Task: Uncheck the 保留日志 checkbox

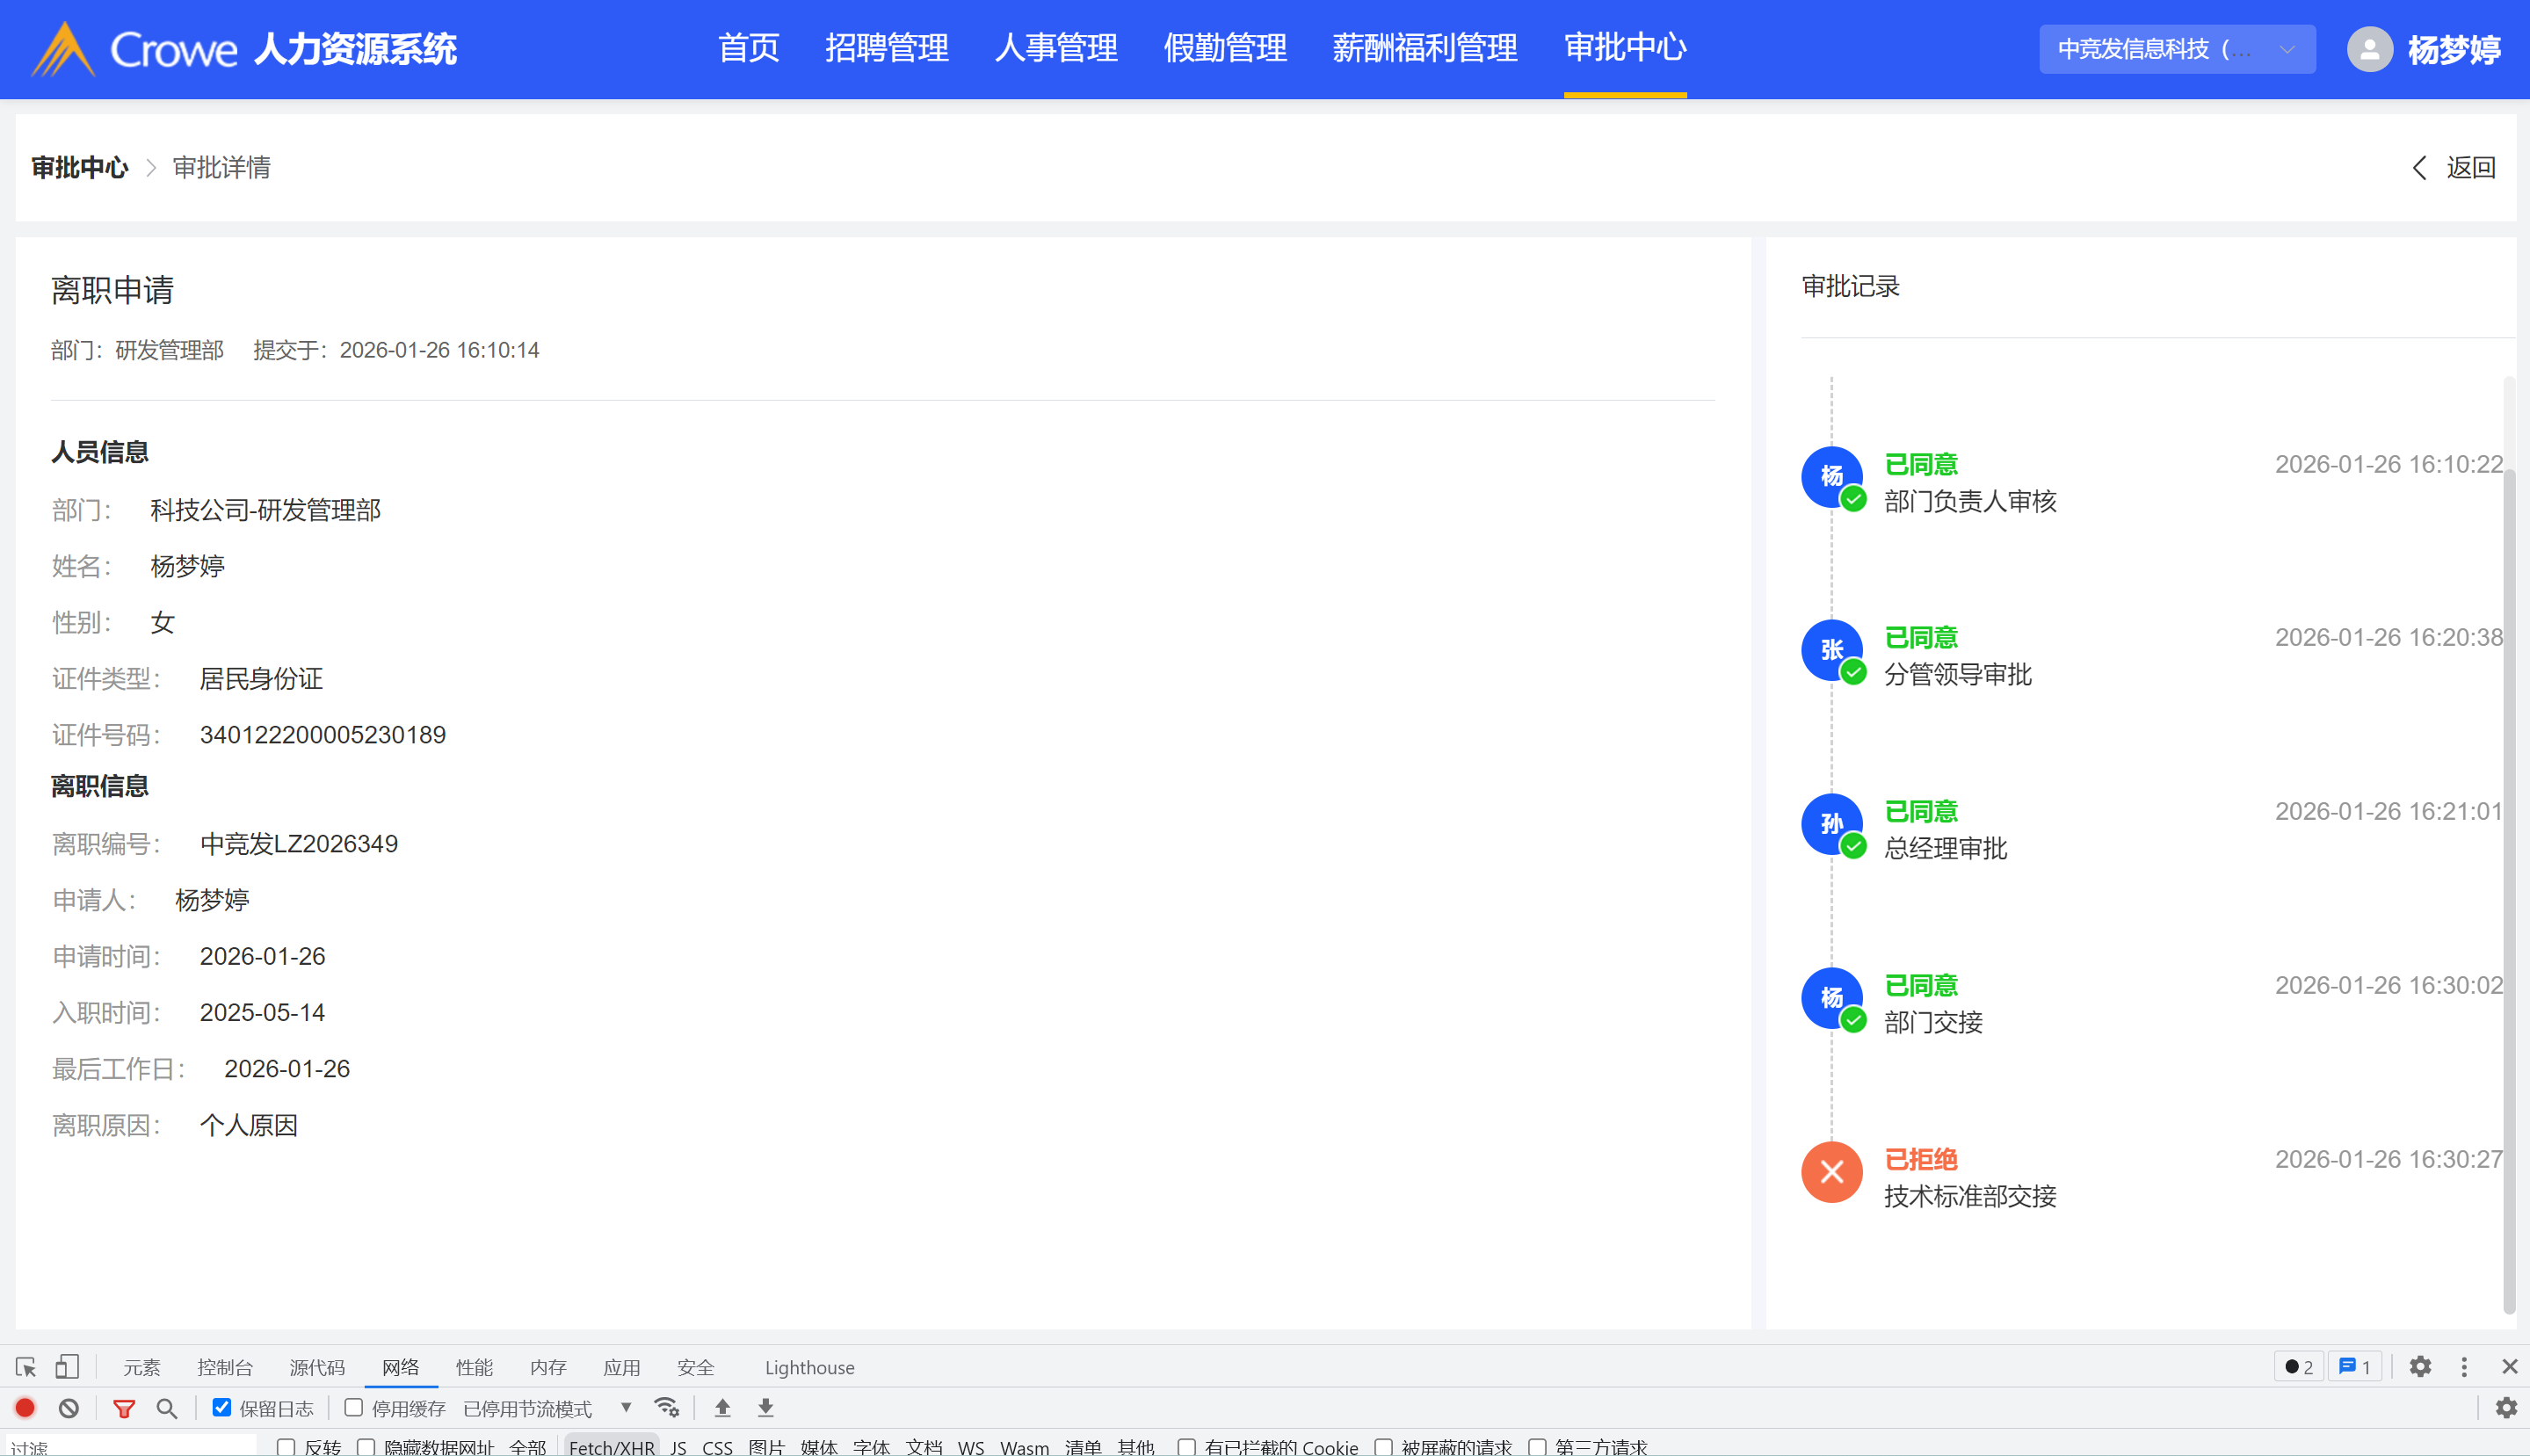Action: pos(222,1408)
